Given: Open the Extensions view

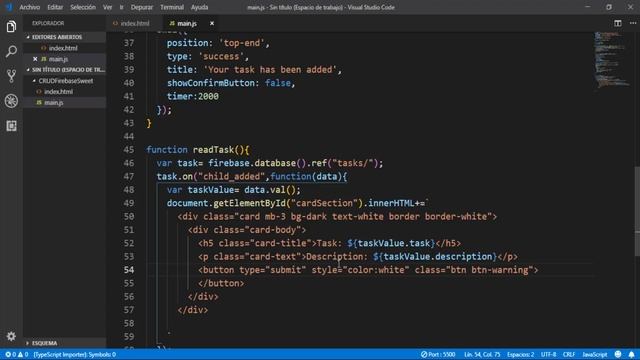Looking at the screenshot, I should pos(11,126).
